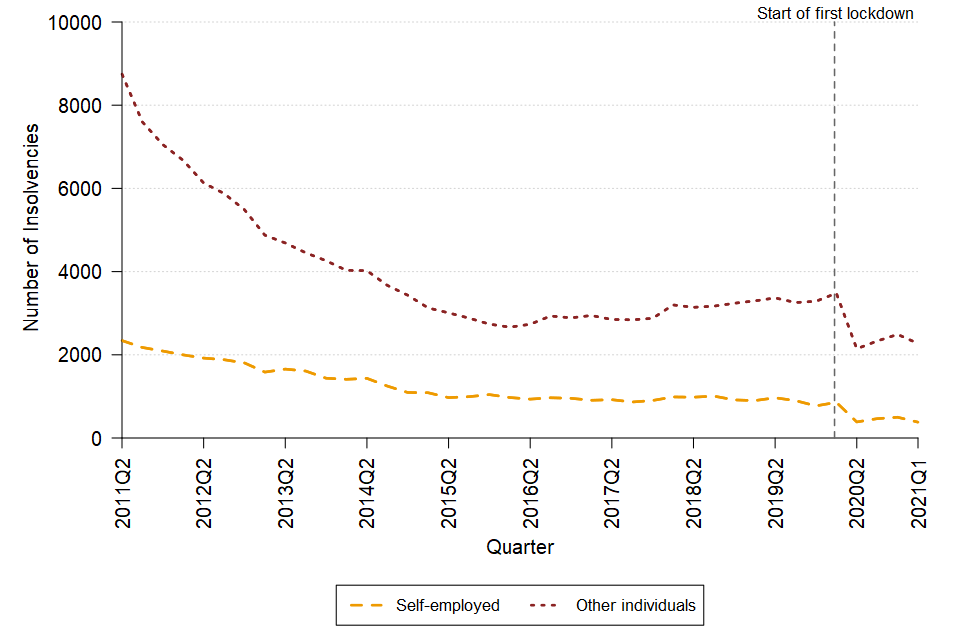Click the Start of first lockdown label
Image resolution: width=960 pixels, height=640 pixels.
pos(835,14)
